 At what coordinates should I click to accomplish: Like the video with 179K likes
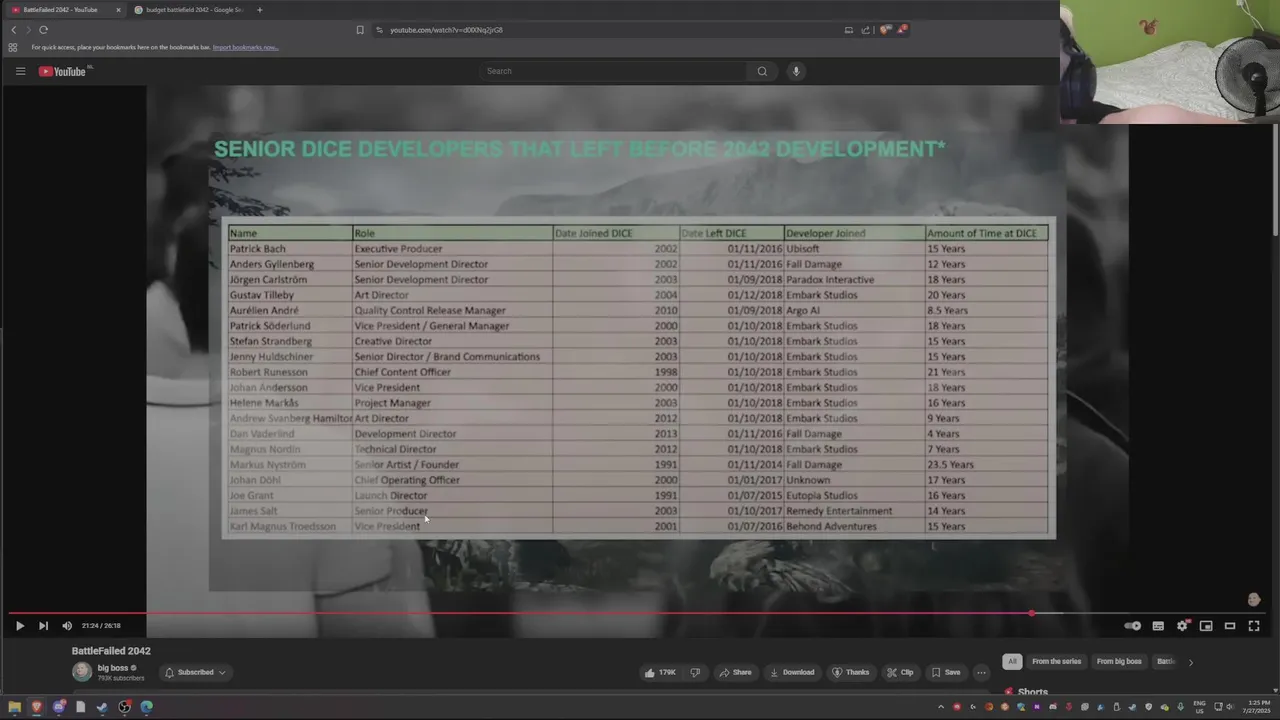(x=660, y=673)
